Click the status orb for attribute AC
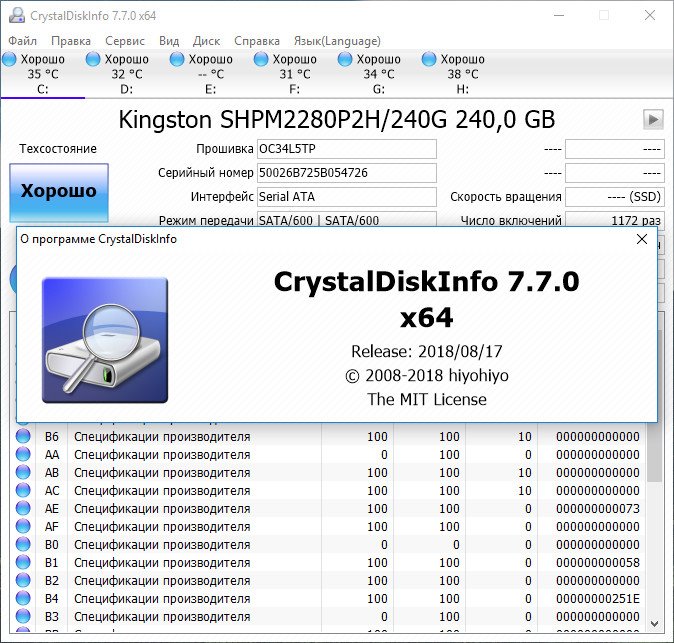 point(23,490)
